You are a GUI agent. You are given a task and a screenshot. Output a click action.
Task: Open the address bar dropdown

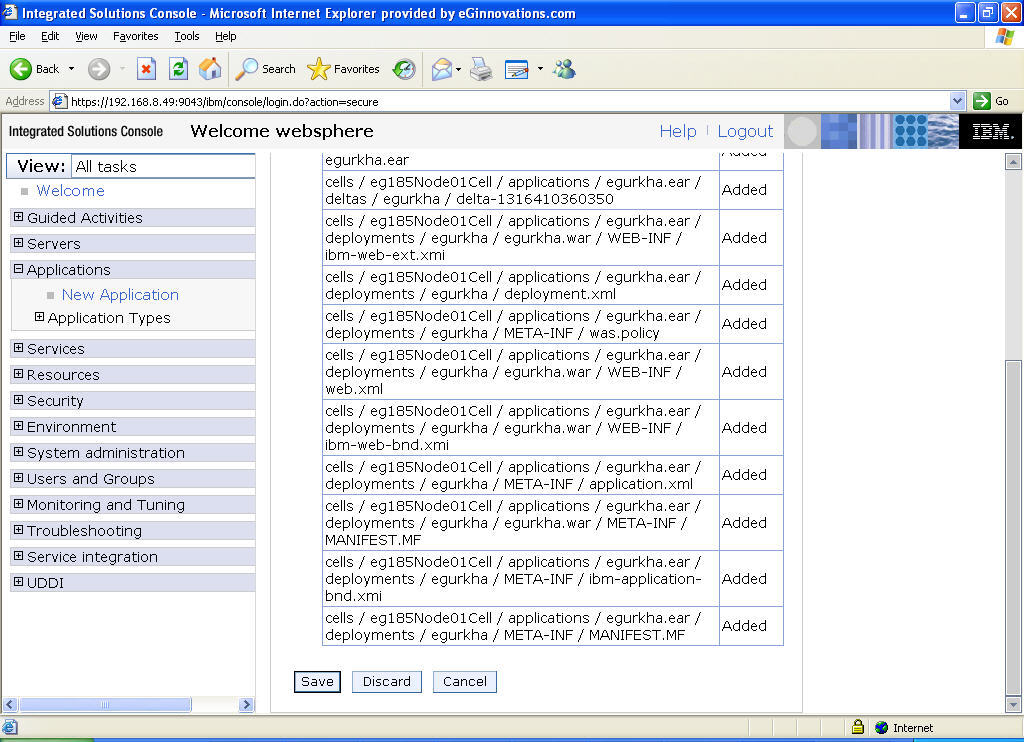click(x=957, y=101)
